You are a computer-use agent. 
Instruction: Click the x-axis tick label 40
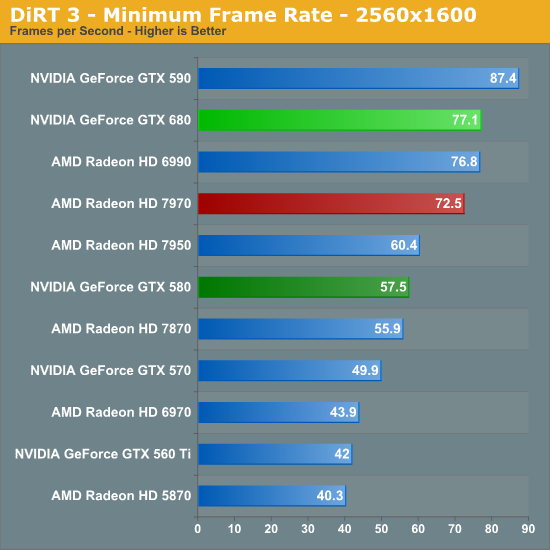[x=344, y=529]
